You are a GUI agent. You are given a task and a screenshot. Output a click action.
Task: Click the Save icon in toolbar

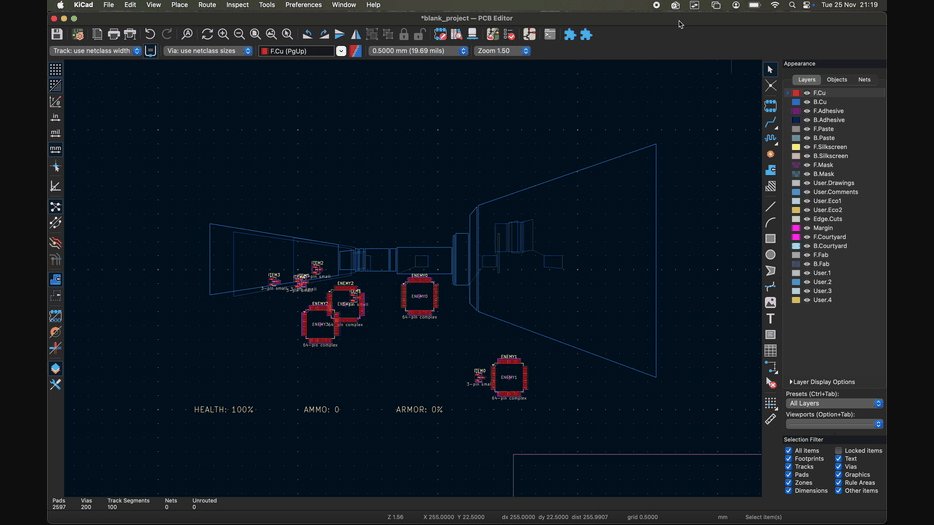[x=57, y=34]
